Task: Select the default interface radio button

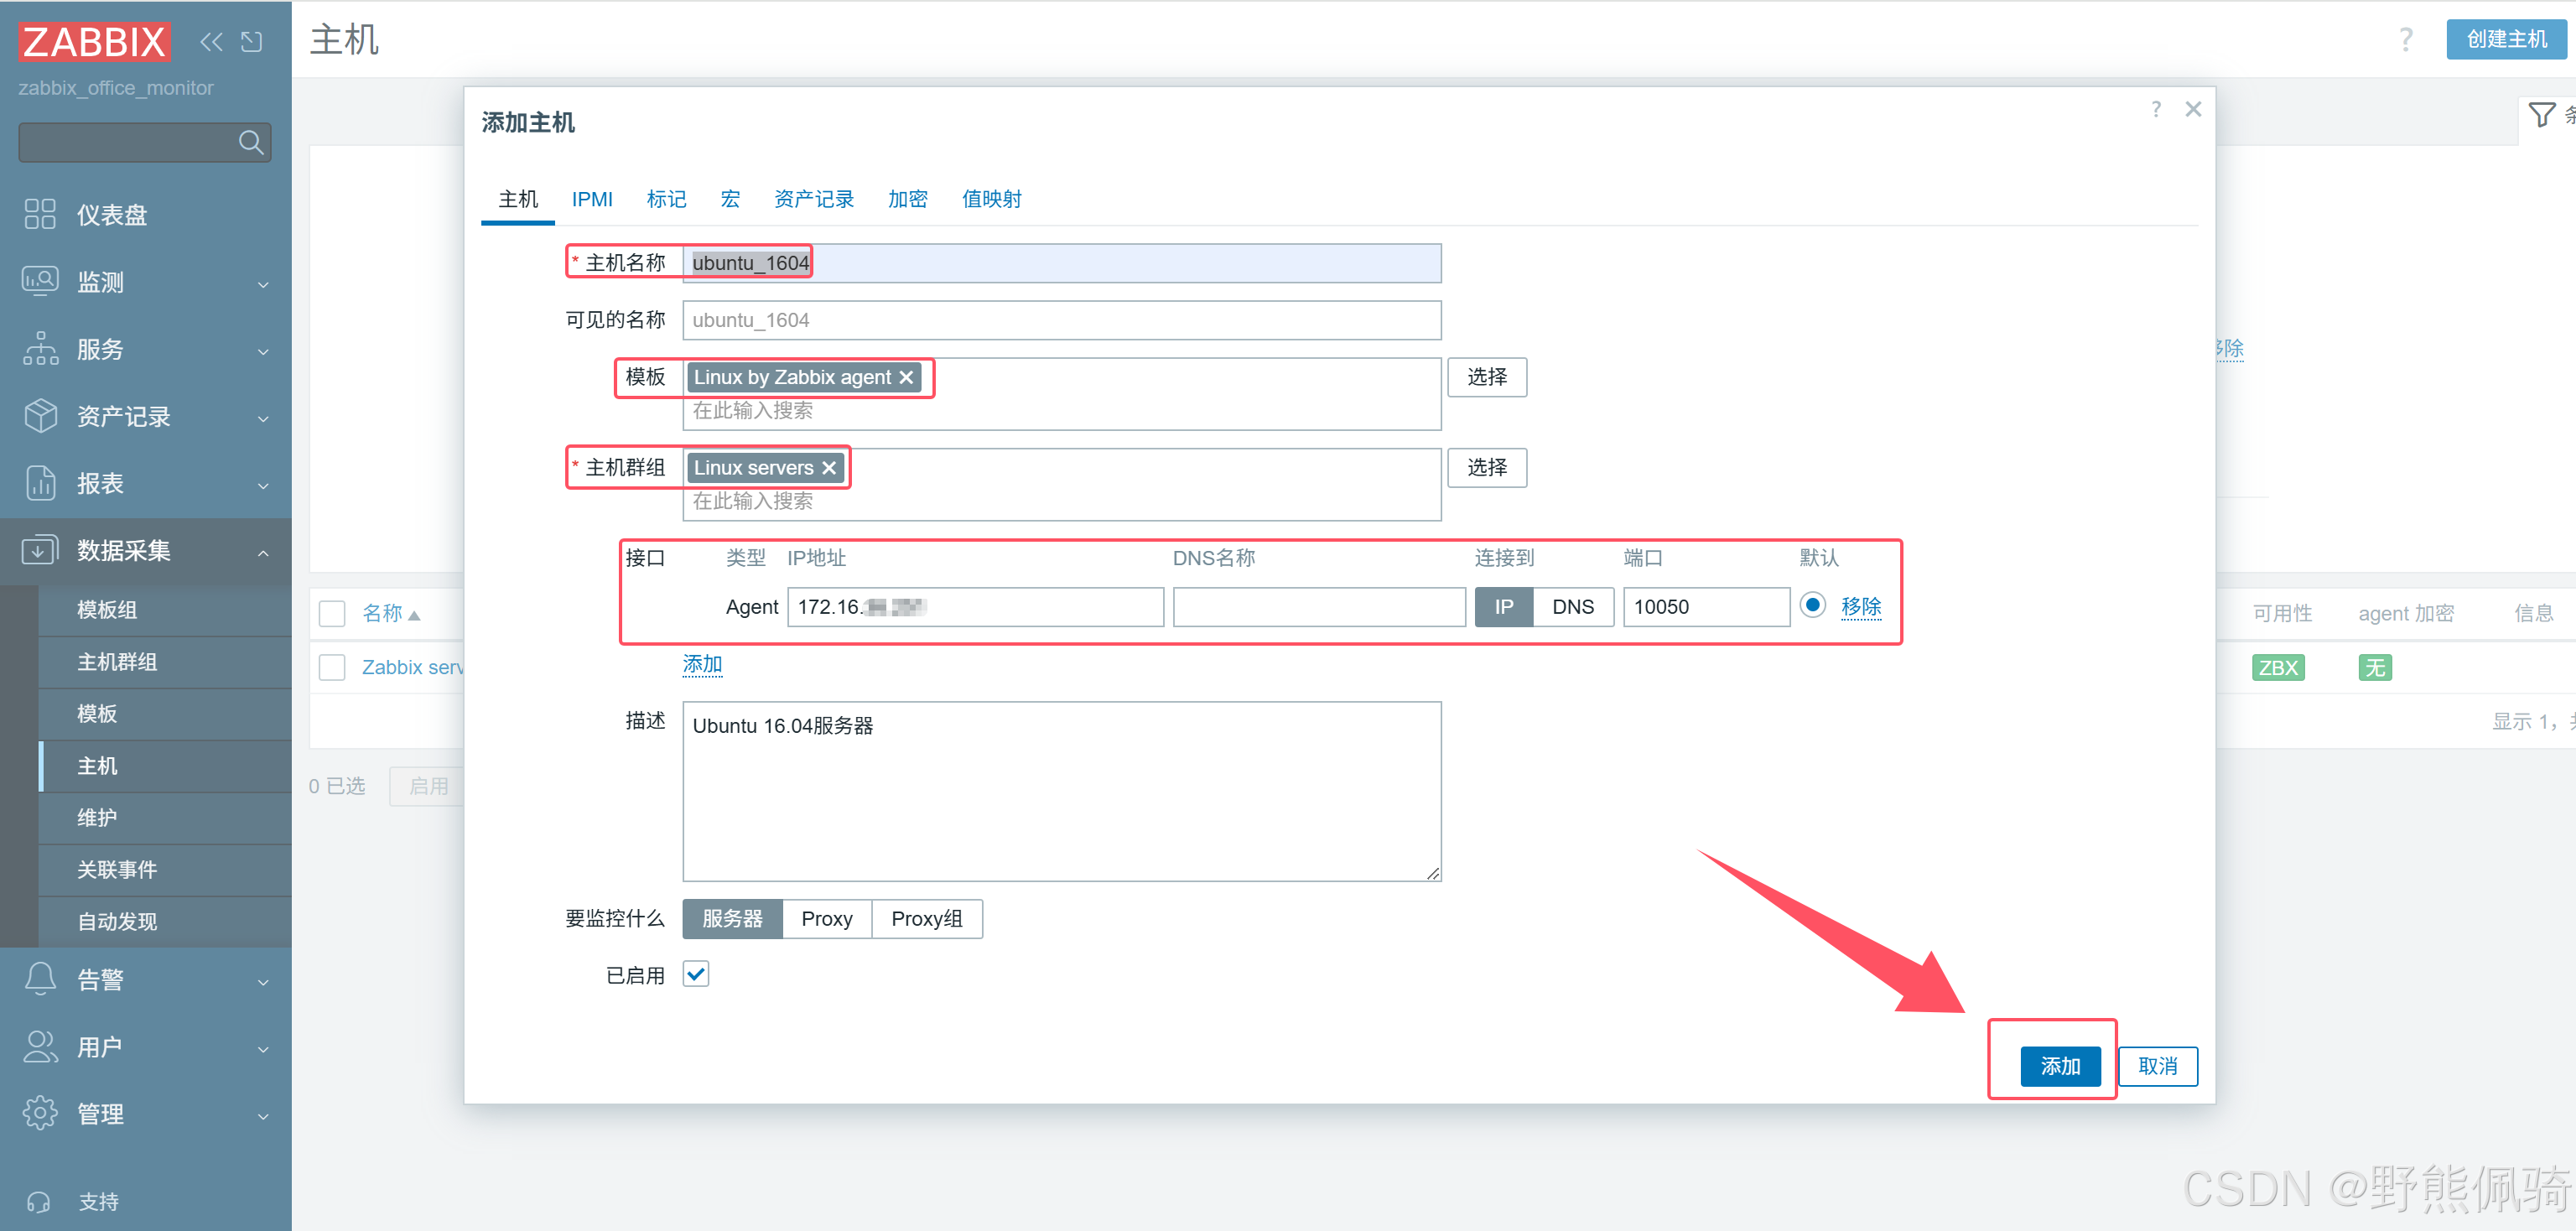Action: (x=1811, y=605)
